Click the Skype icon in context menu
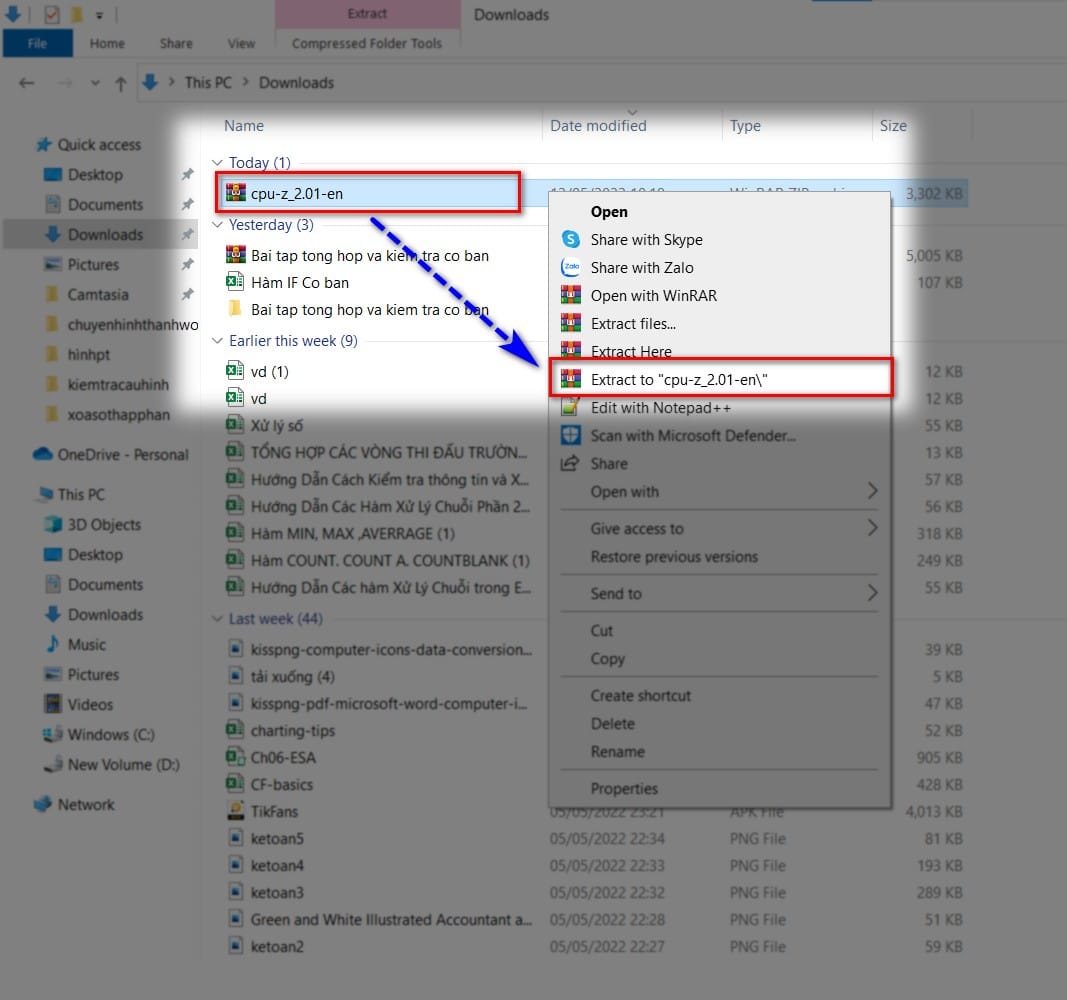Screen dimensions: 1067x1000 (570, 239)
